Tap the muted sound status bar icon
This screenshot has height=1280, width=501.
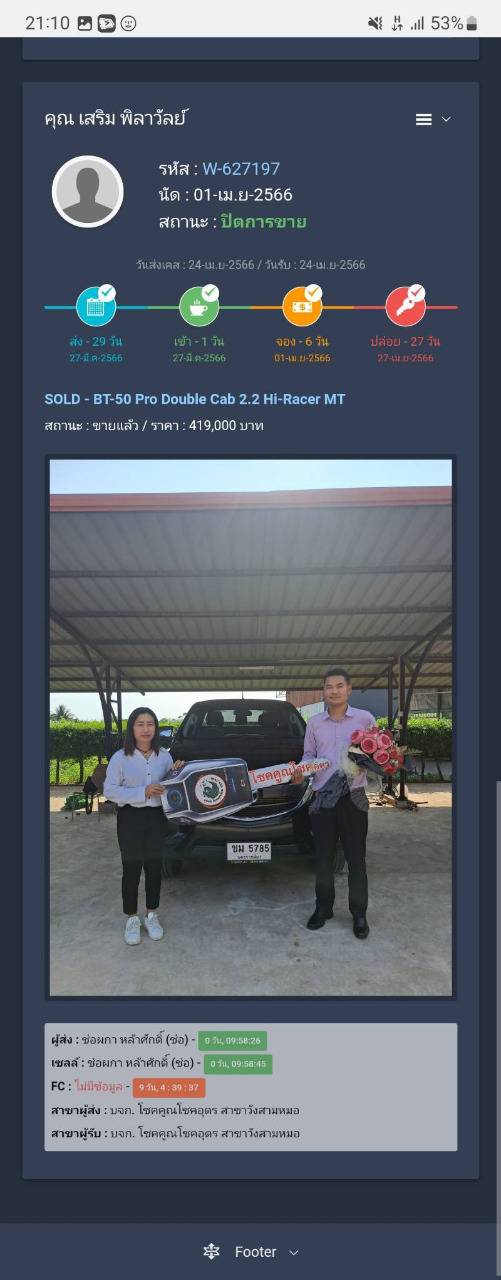tap(375, 23)
